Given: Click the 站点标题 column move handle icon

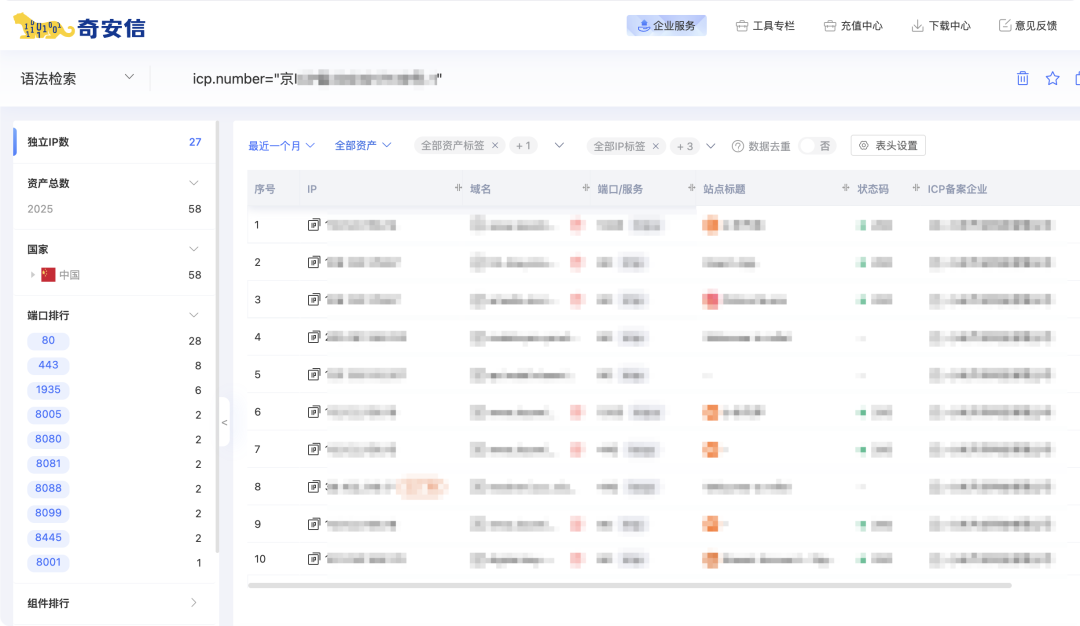Looking at the screenshot, I should coord(846,187).
